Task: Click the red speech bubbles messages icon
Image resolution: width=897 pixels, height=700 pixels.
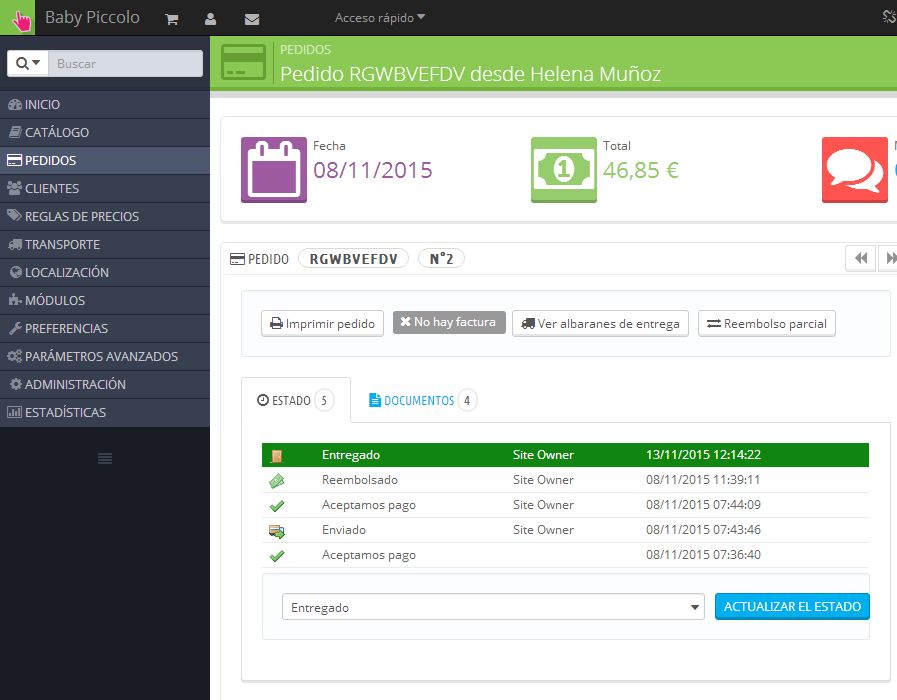Action: 855,170
